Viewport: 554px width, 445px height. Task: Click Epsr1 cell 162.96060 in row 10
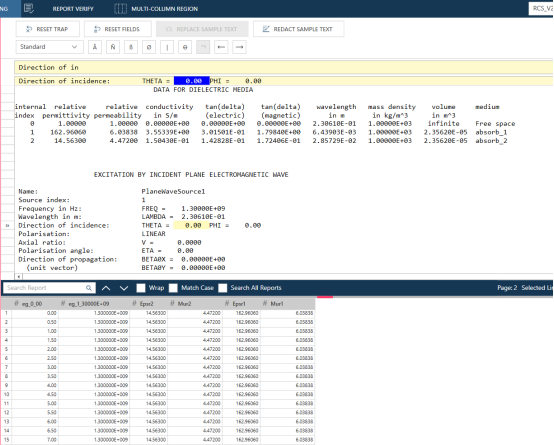coord(241,394)
